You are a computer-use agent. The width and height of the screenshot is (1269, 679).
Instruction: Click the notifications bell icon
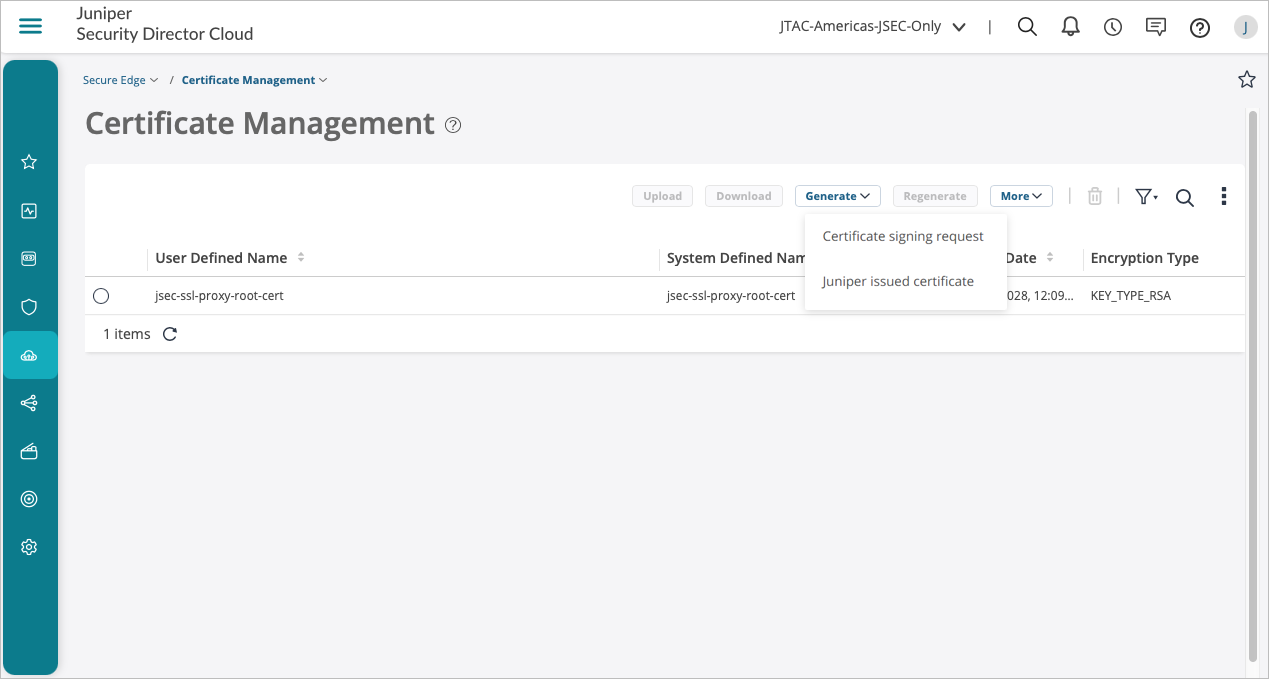(1070, 27)
